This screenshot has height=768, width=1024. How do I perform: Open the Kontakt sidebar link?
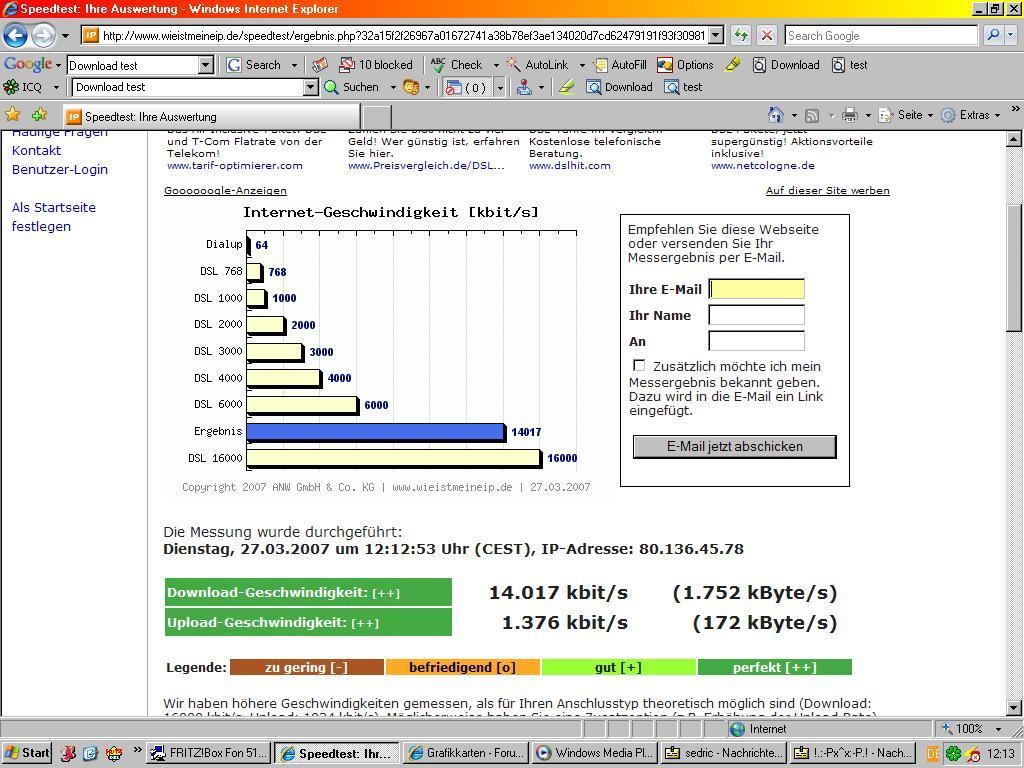36,150
